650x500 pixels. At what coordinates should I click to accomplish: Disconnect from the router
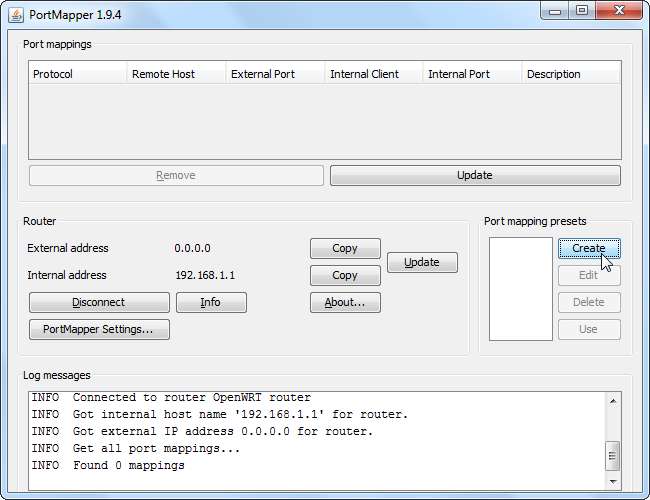pyautogui.click(x=99, y=302)
